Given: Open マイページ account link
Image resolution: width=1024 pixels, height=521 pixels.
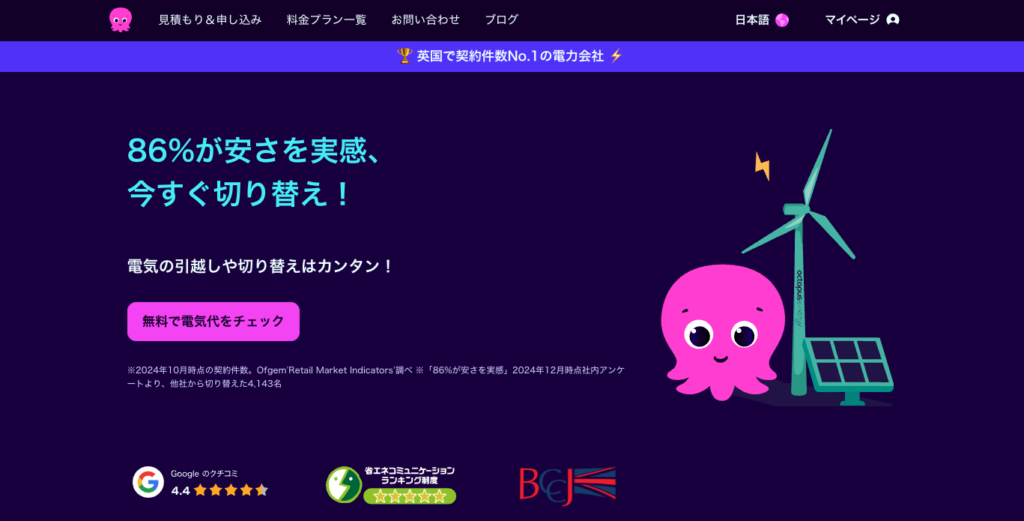Looking at the screenshot, I should (852, 20).
